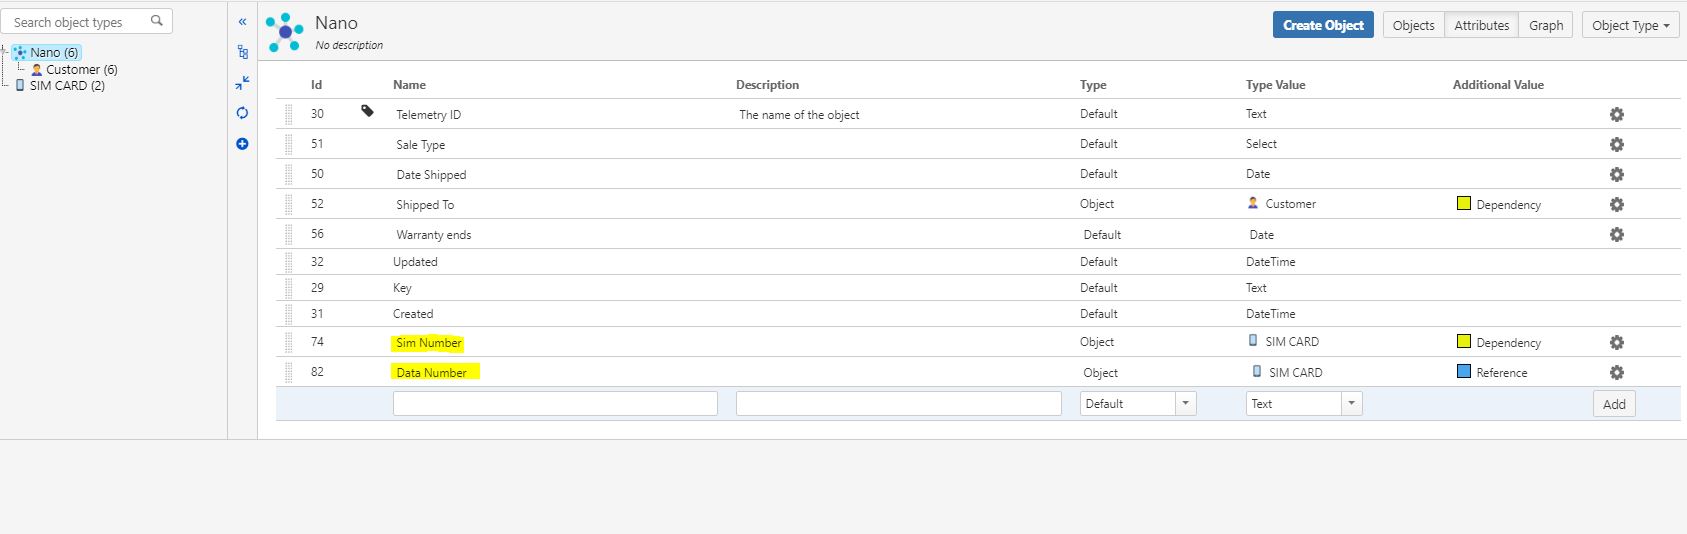
Task: Click the label tag icon on Telemetry ID
Action: click(x=367, y=111)
